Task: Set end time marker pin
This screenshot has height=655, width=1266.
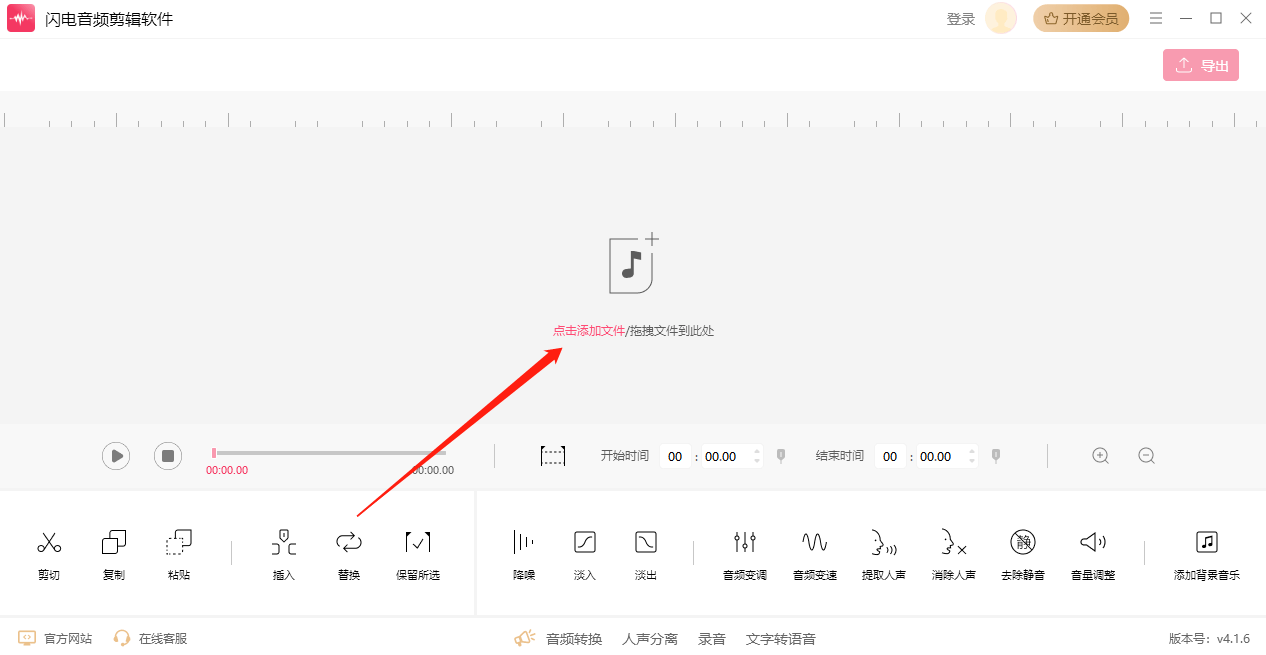Action: coord(996,456)
